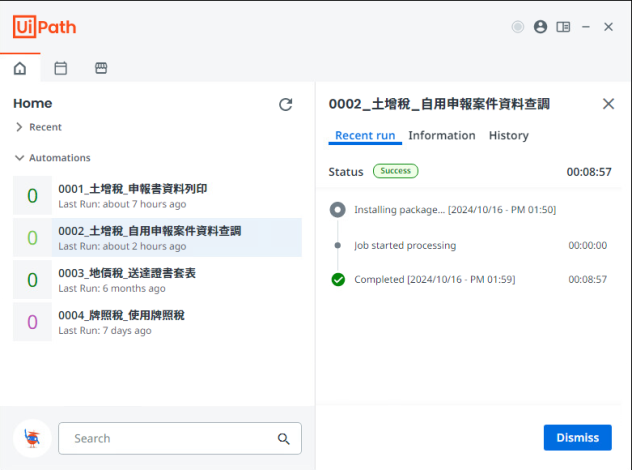The image size is (632, 470).
Task: Open the marketplace store tab
Action: pos(101,68)
